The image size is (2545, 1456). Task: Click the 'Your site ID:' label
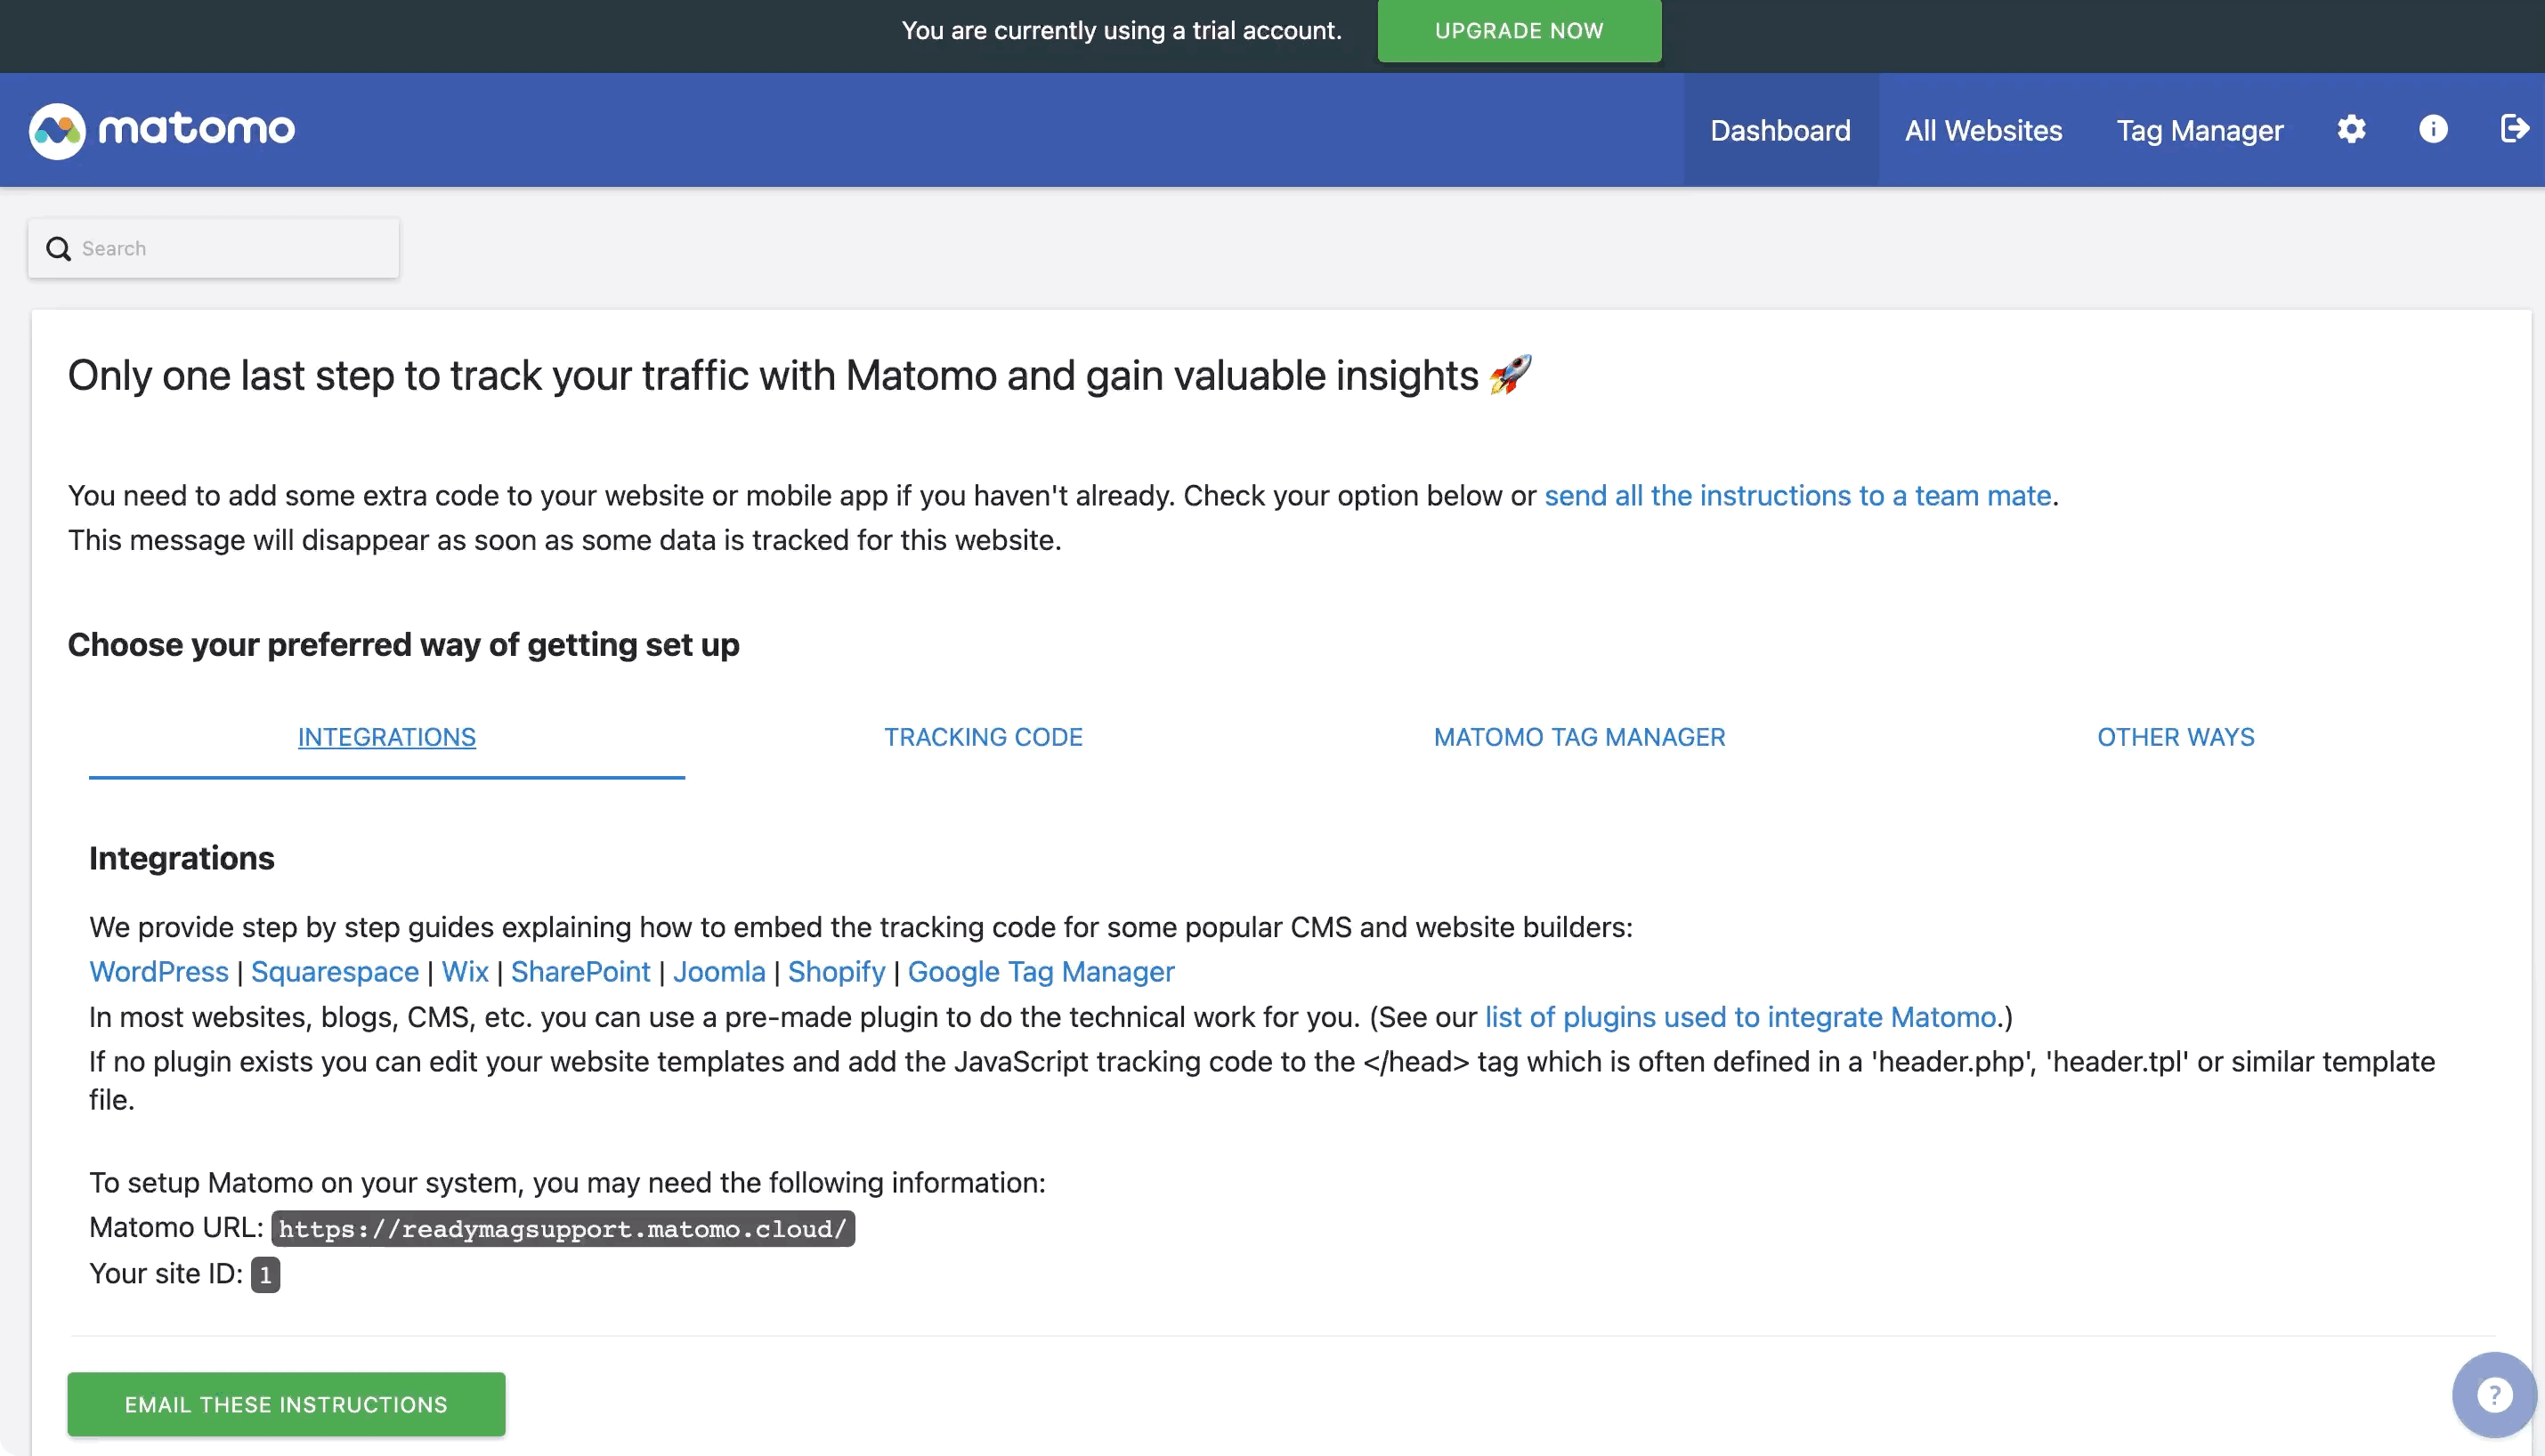pyautogui.click(x=166, y=1274)
